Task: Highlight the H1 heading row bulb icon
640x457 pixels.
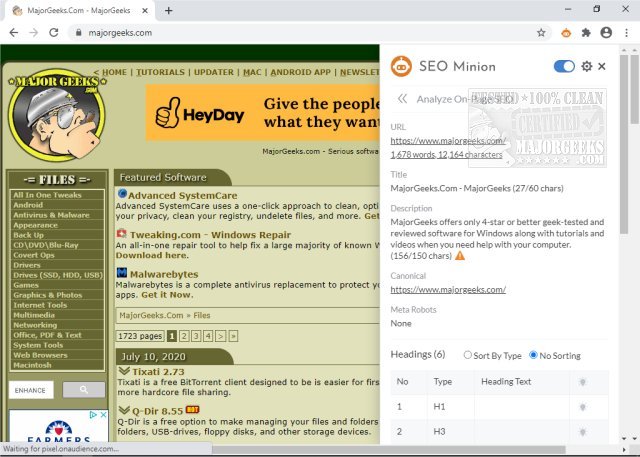Action: click(x=582, y=407)
